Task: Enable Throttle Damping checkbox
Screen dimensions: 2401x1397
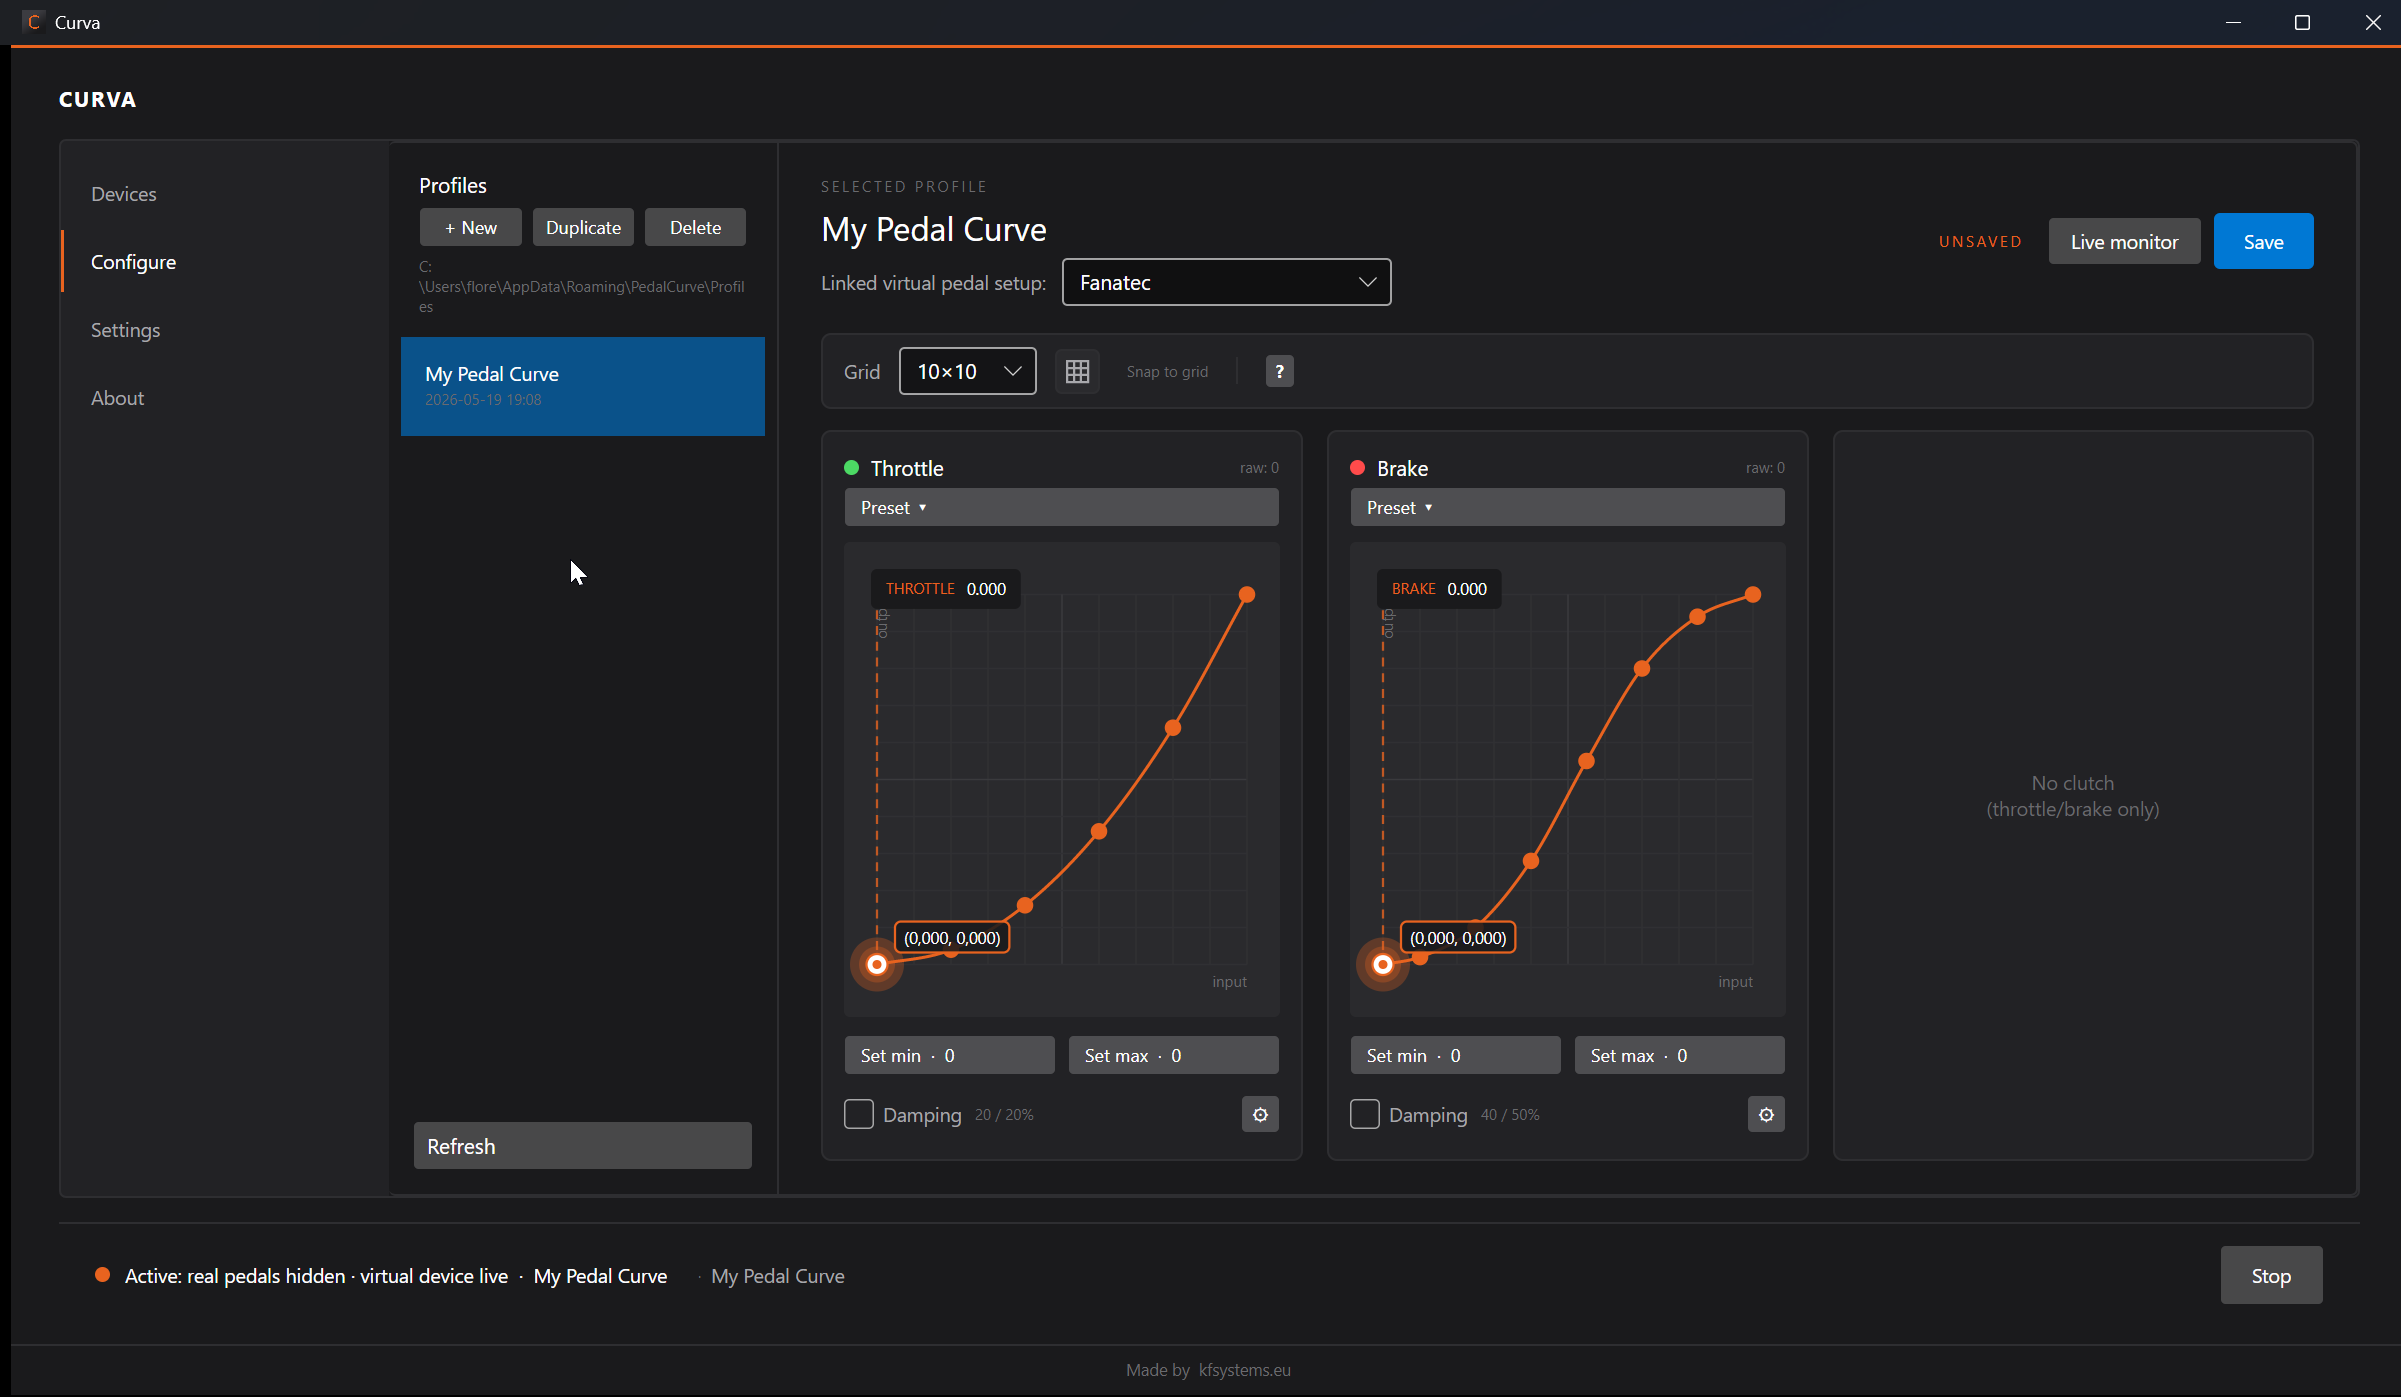Action: 859,1114
